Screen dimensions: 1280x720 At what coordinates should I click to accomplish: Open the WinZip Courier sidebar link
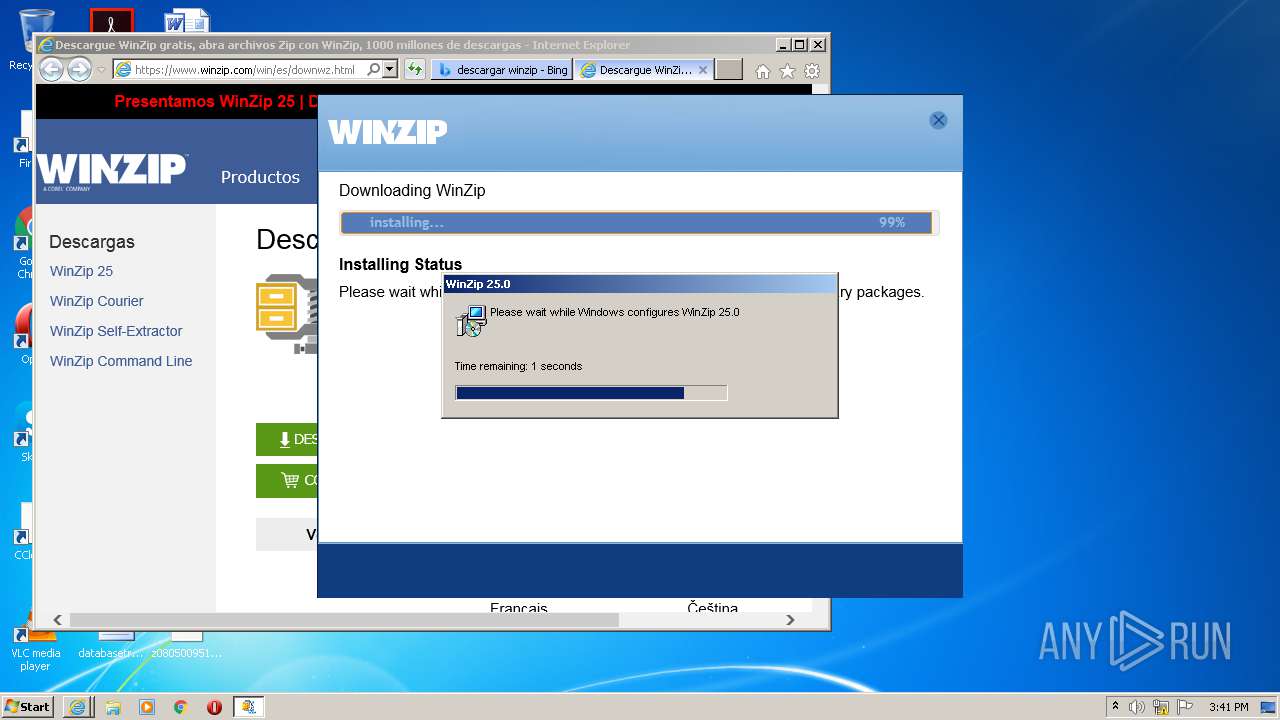pyautogui.click(x=97, y=301)
